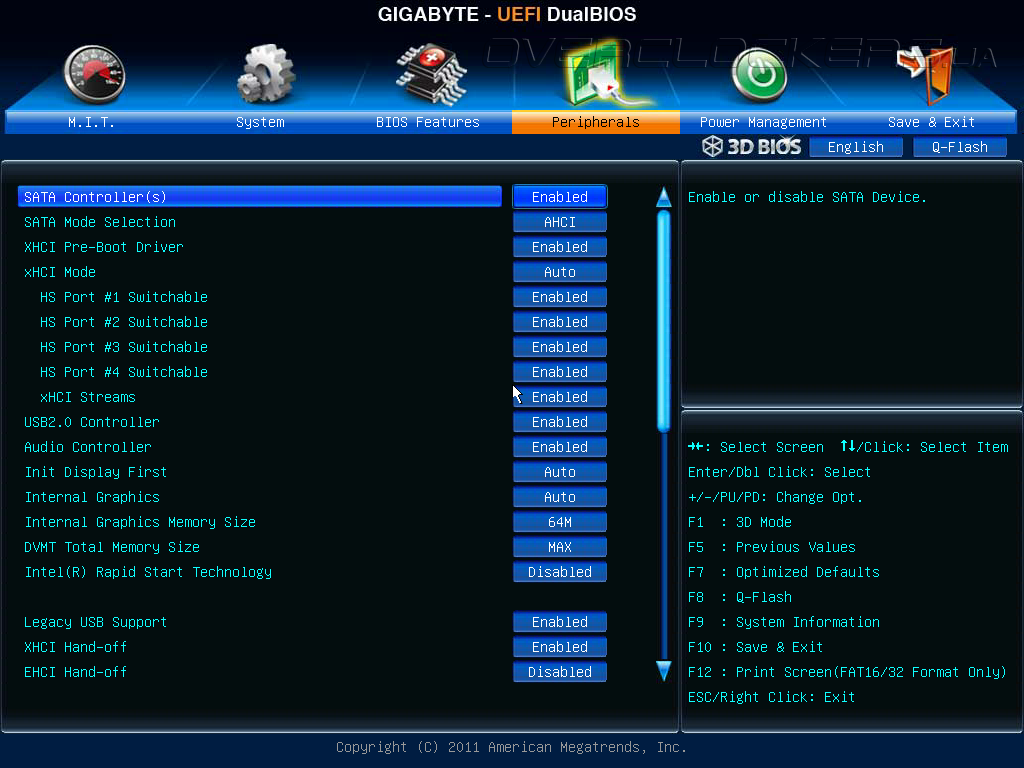This screenshot has height=768, width=1024.
Task: Go to the Power Management tab
Action: (x=763, y=122)
